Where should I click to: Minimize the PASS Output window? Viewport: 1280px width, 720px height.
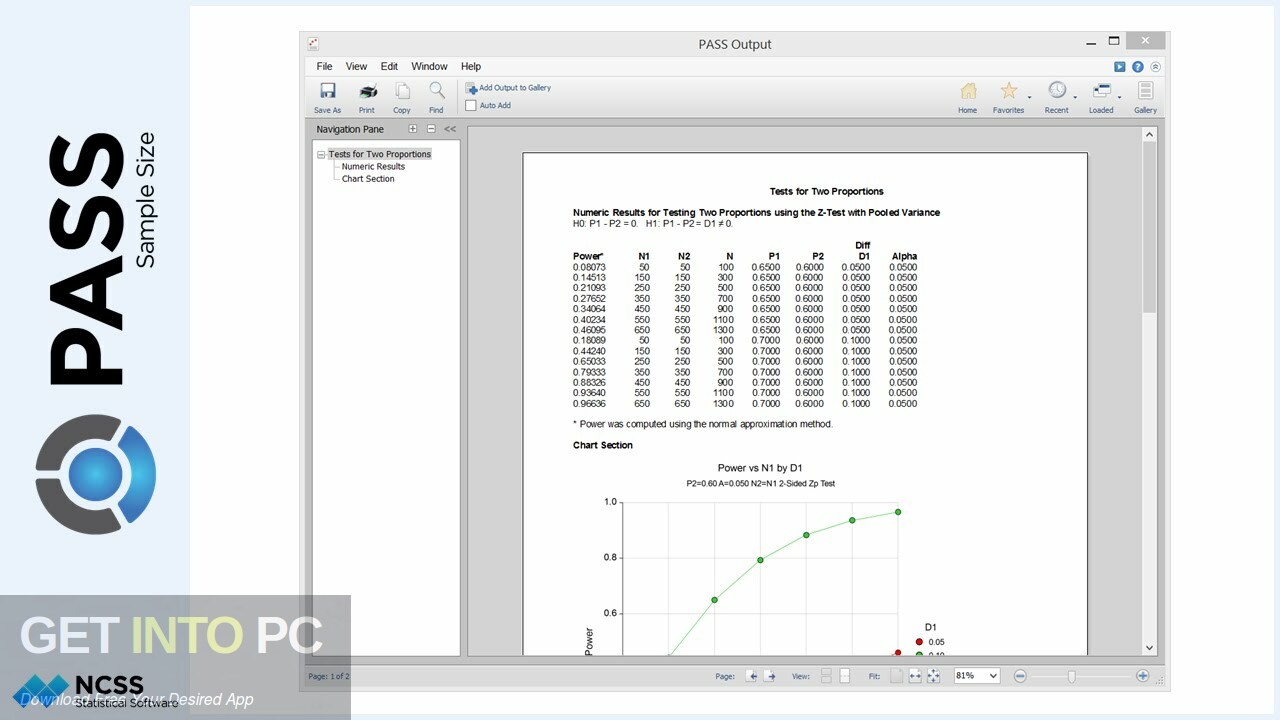(1091, 44)
